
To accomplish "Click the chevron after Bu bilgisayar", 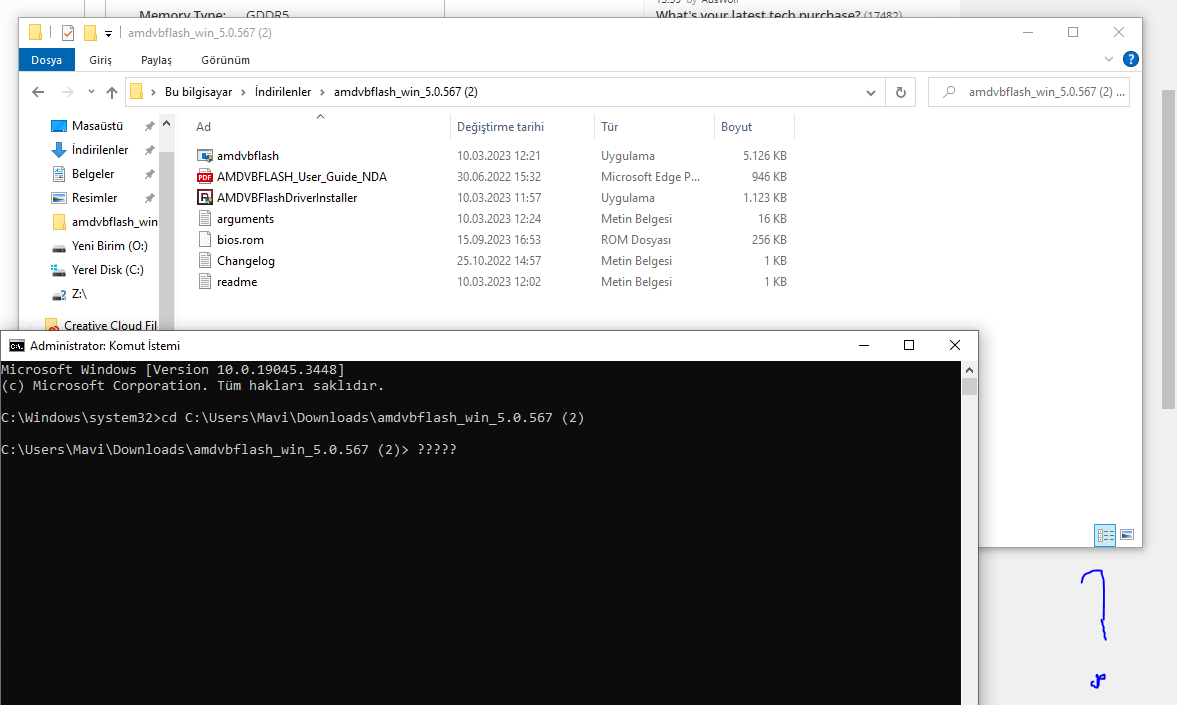I will pos(243,92).
